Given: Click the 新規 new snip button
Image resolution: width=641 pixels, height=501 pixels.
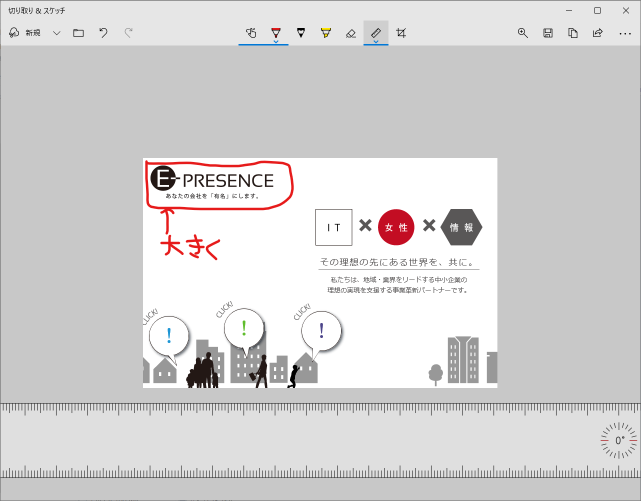Looking at the screenshot, I should pos(25,33).
